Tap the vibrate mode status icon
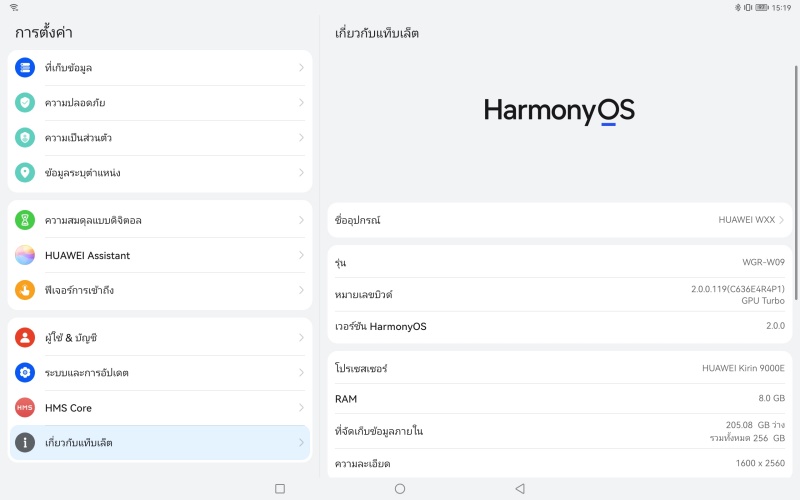The width and height of the screenshot is (800, 500). [x=747, y=7]
